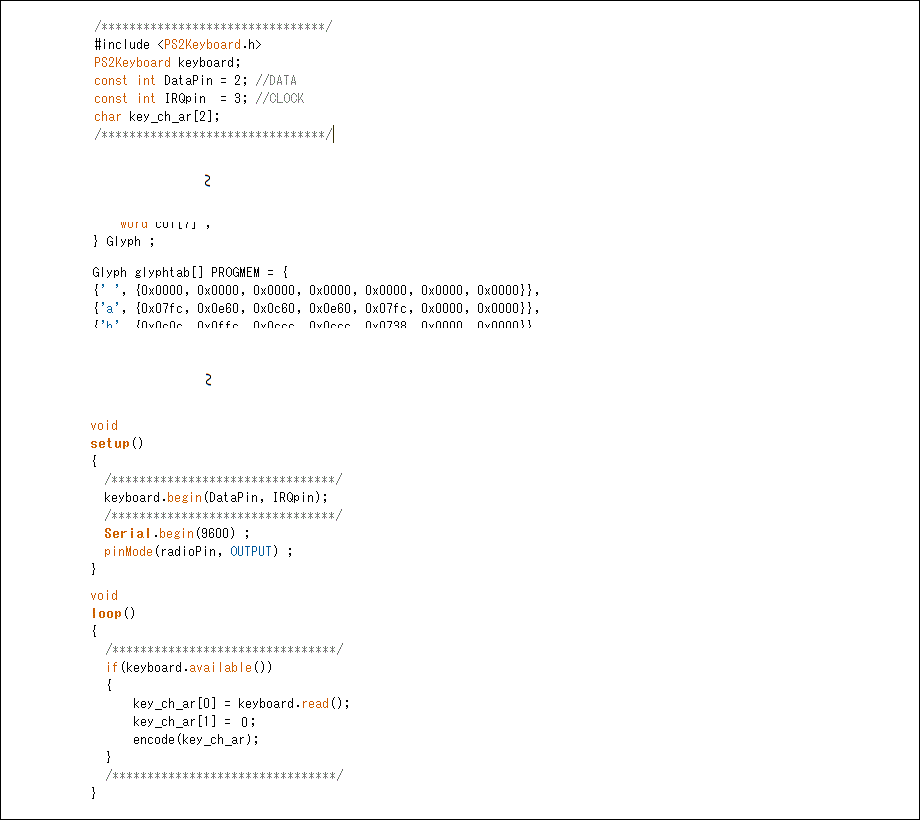
Task: Click the glyphtab[] PROGMEM declaration
Action: point(190,272)
